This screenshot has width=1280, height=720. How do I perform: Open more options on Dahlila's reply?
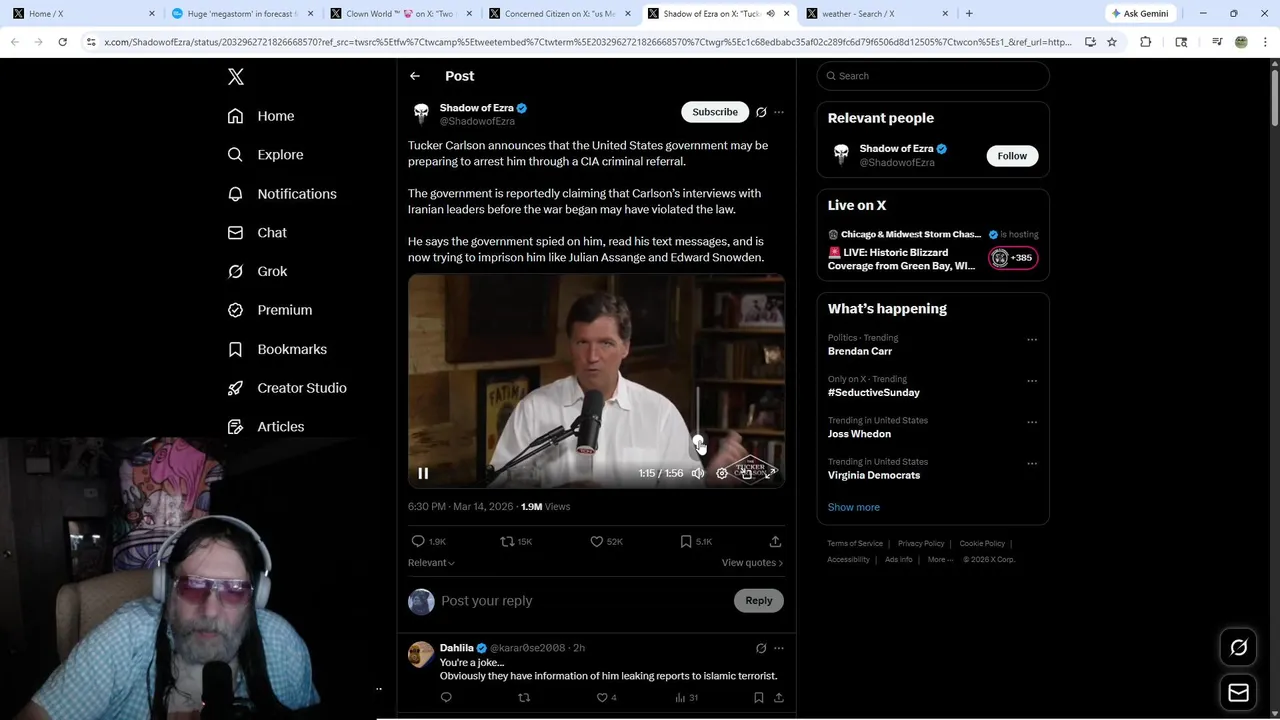tap(779, 648)
